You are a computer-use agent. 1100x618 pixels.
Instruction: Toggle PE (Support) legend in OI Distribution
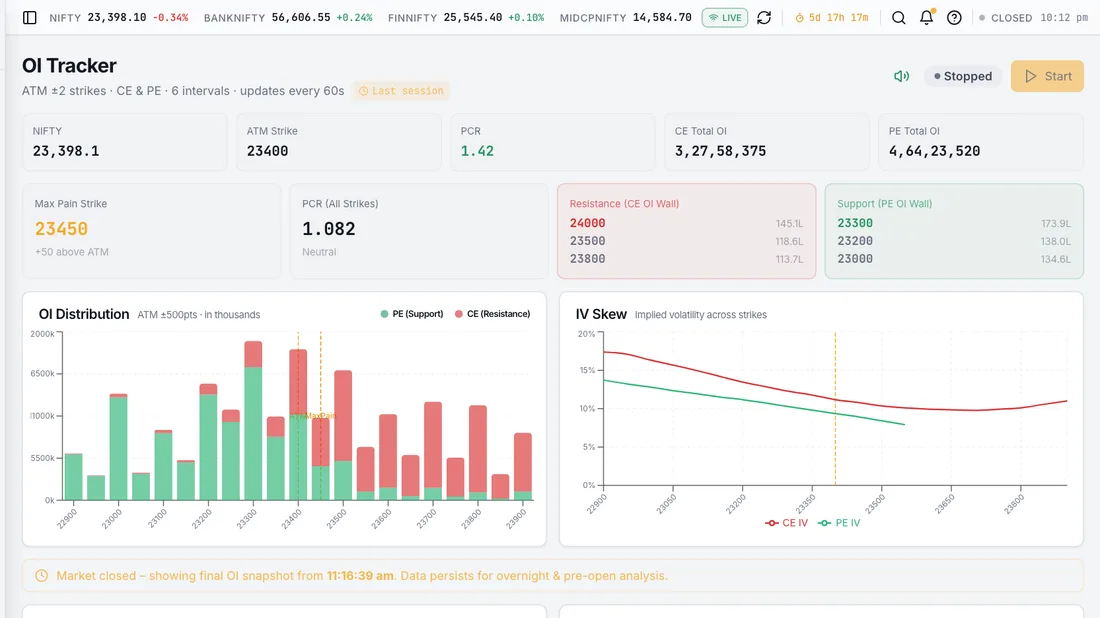point(412,314)
